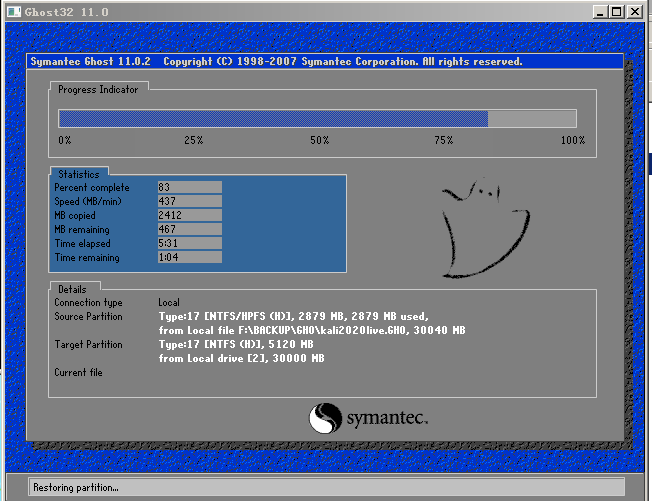
Task: Click the kali2020live.GHO file path line
Action: 312,330
